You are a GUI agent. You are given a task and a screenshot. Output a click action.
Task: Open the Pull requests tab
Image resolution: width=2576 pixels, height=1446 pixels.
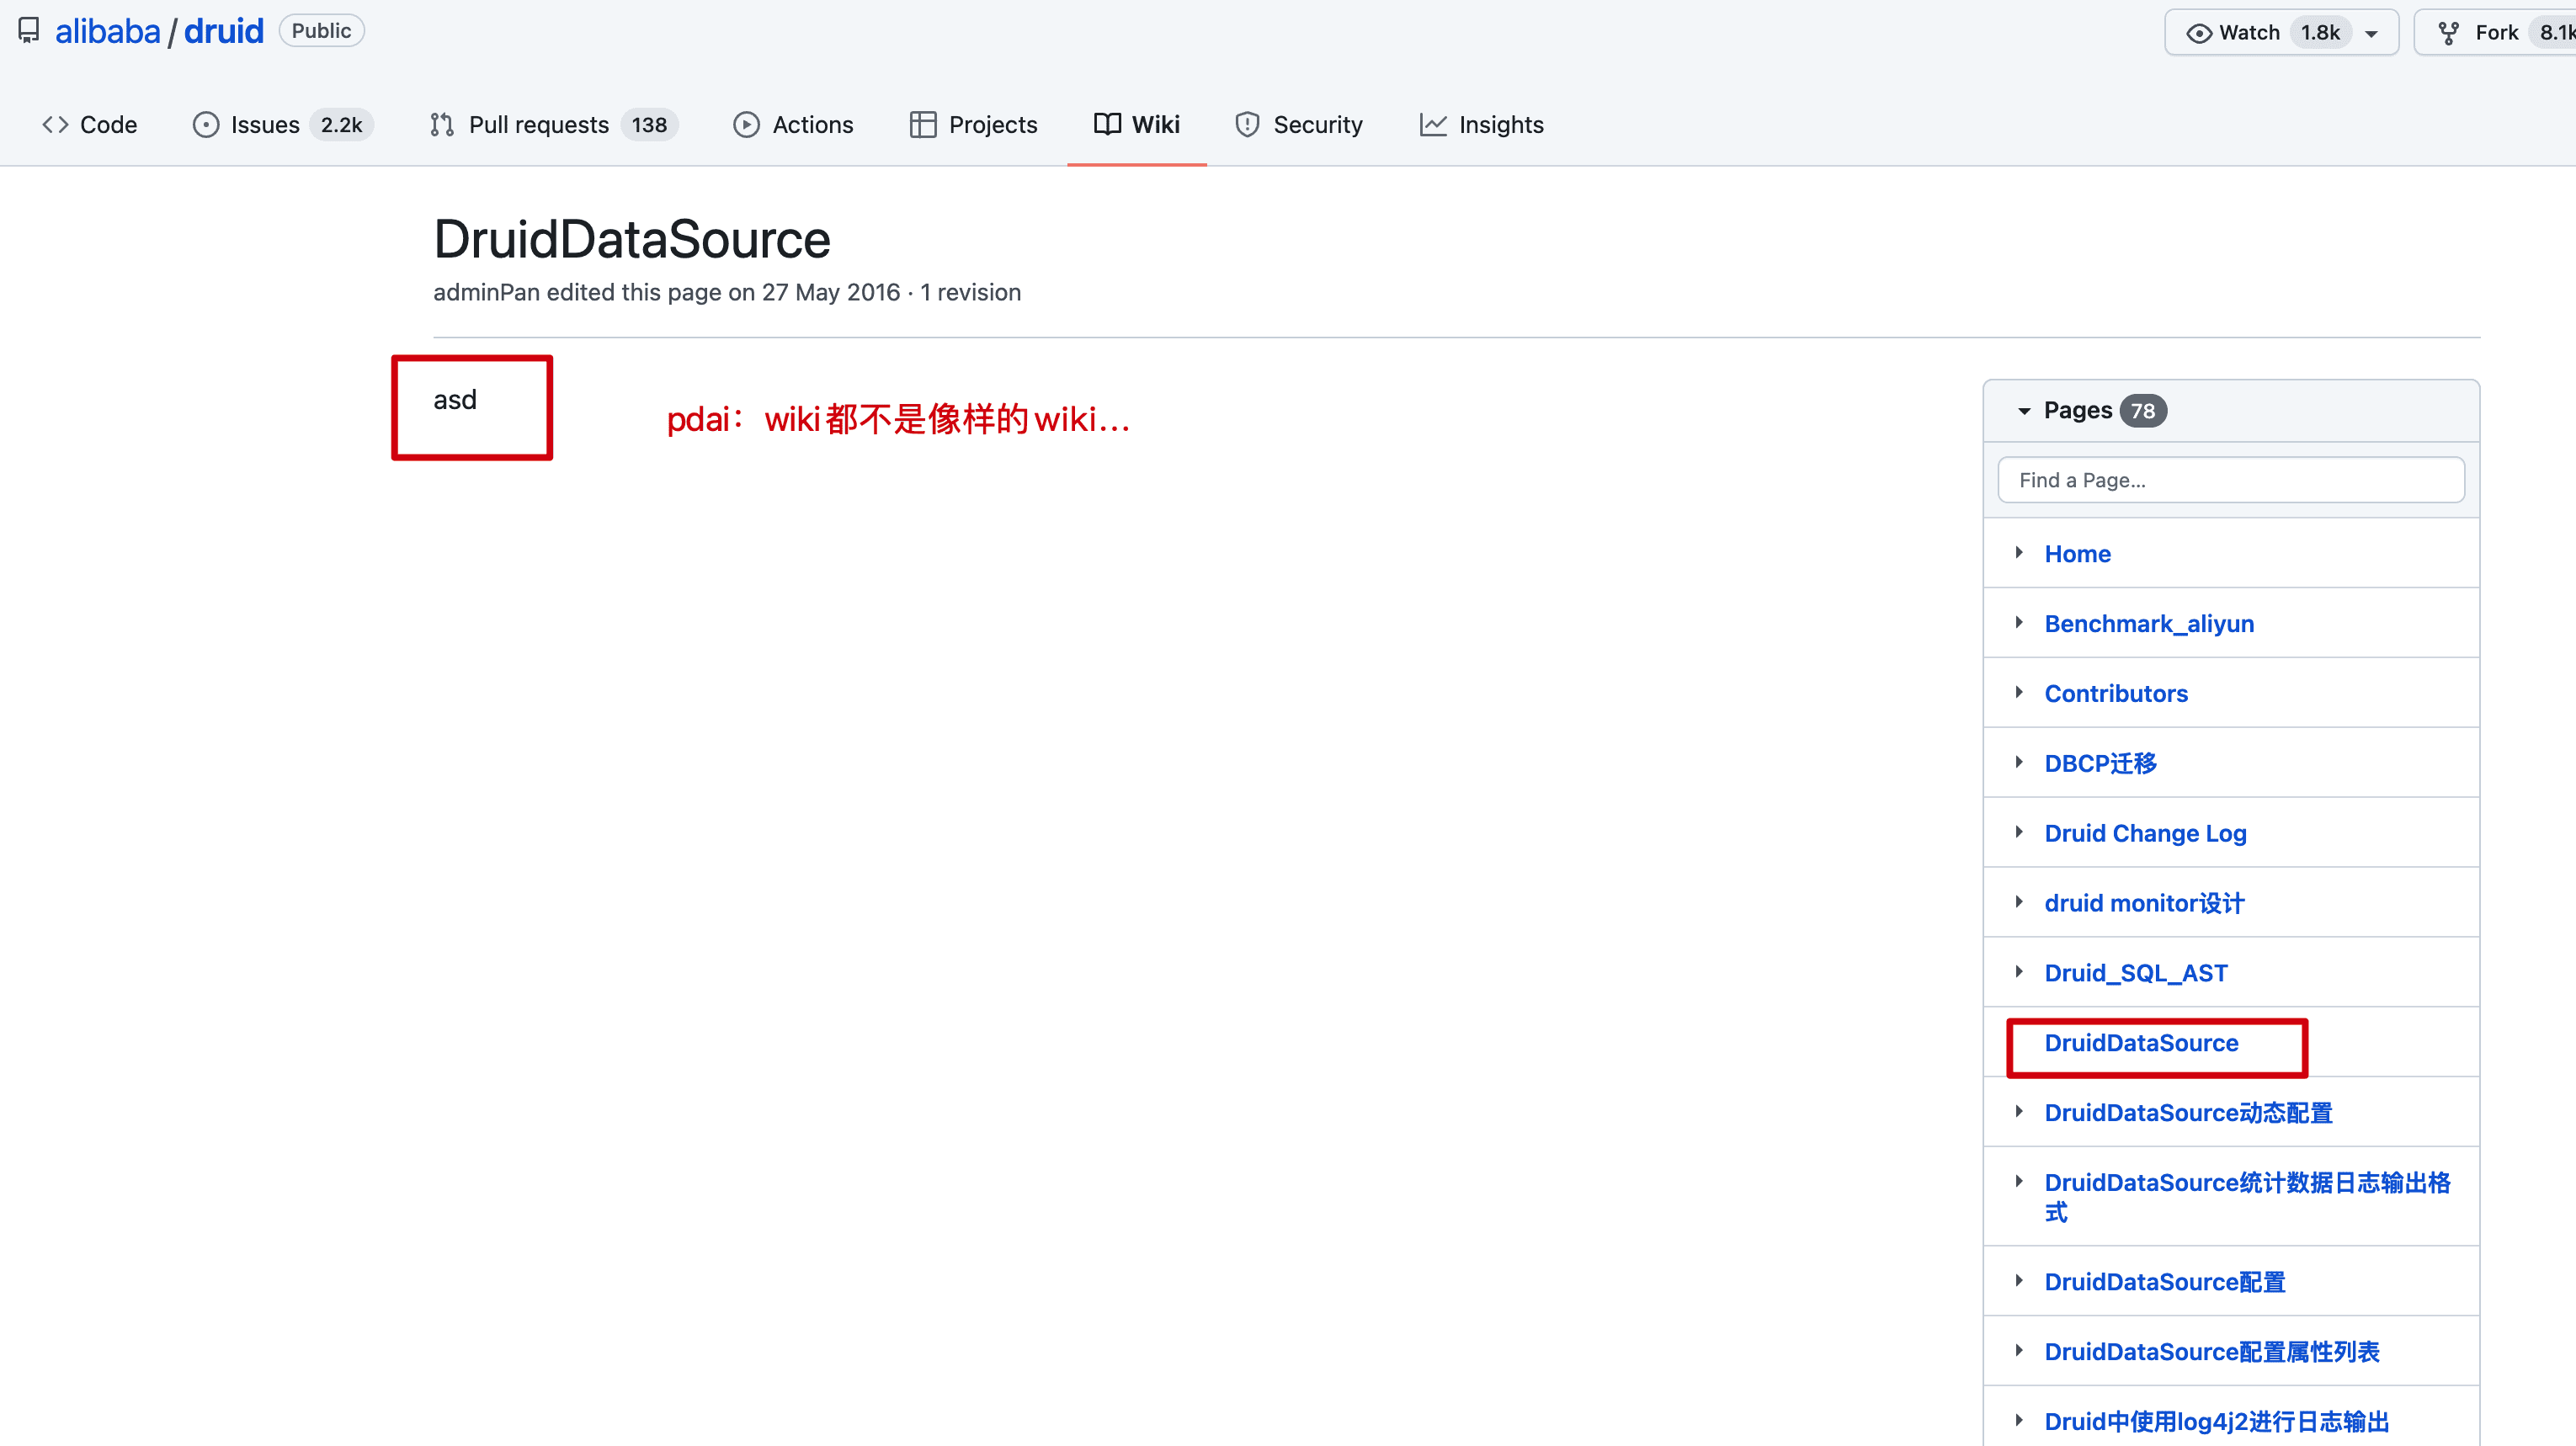pos(538,125)
